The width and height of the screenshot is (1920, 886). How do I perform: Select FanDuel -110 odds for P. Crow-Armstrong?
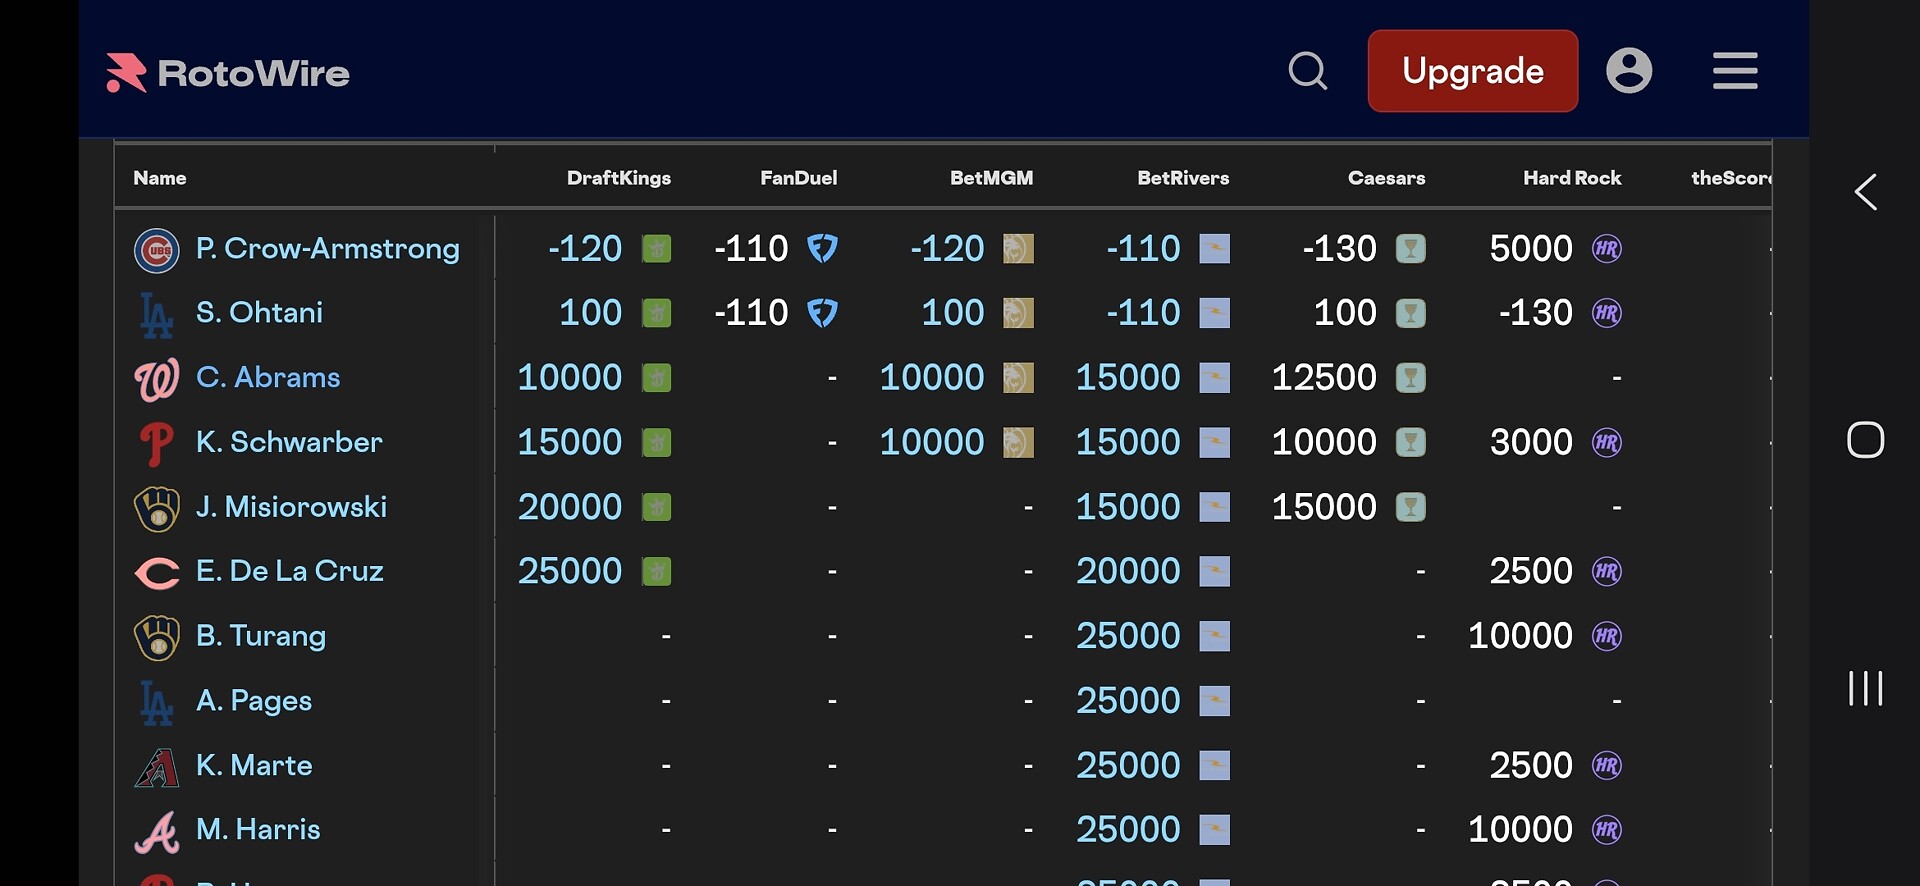[751, 248]
